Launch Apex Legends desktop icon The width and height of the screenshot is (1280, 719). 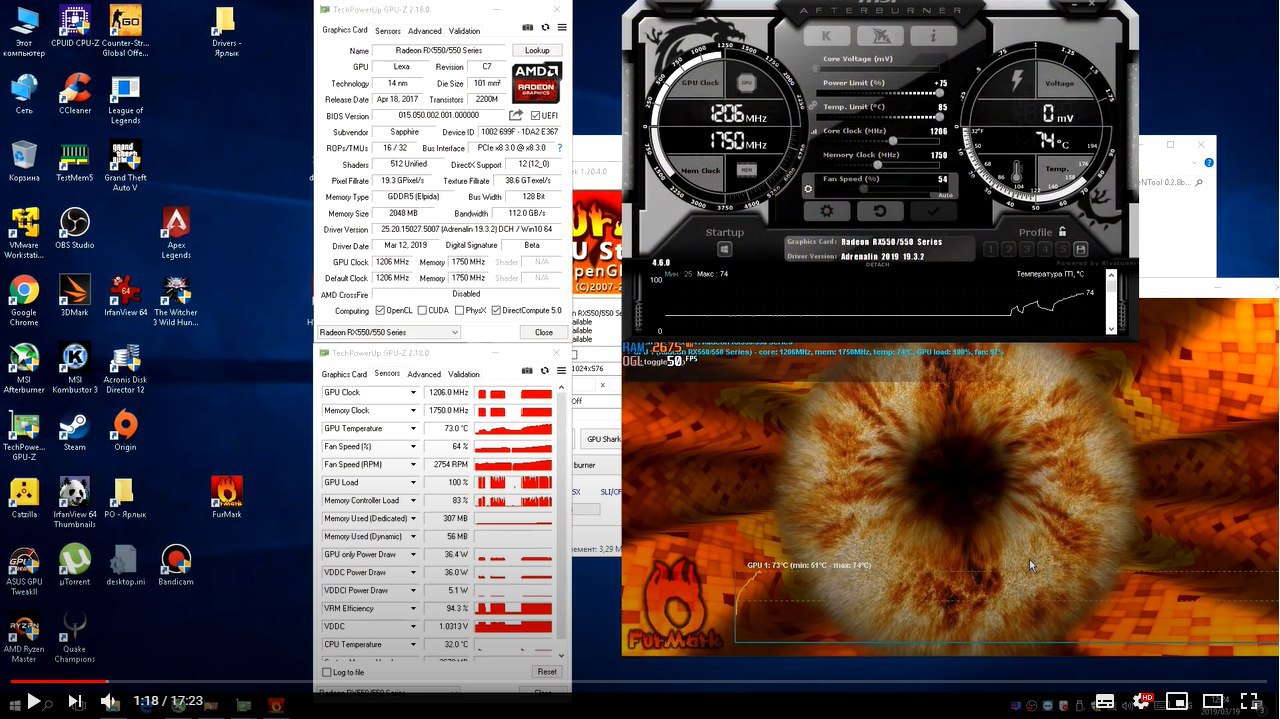[176, 233]
